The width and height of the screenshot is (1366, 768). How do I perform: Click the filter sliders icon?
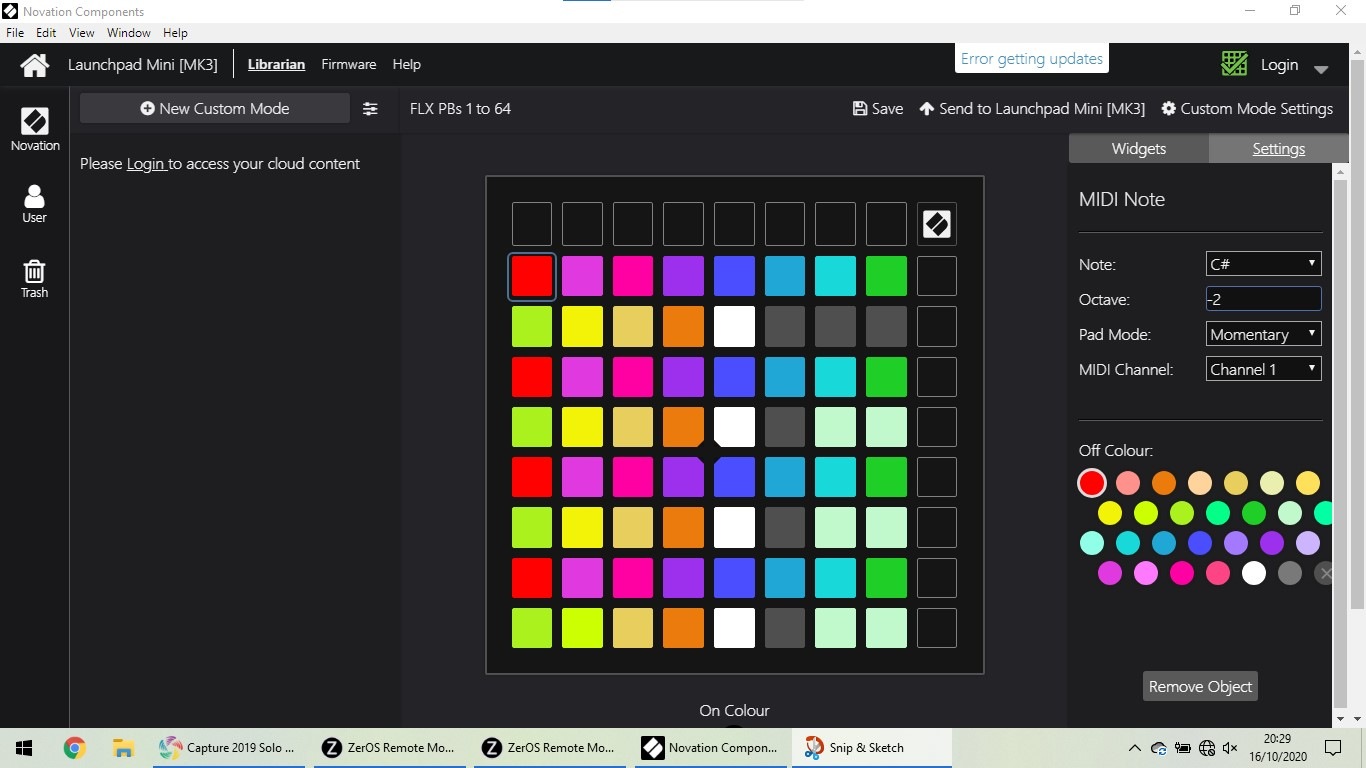pos(370,109)
